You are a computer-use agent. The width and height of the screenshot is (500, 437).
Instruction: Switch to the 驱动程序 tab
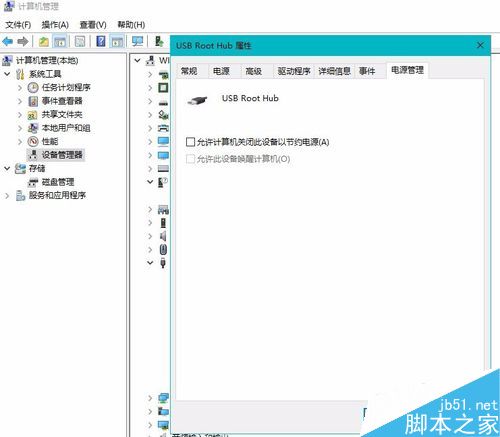294,71
